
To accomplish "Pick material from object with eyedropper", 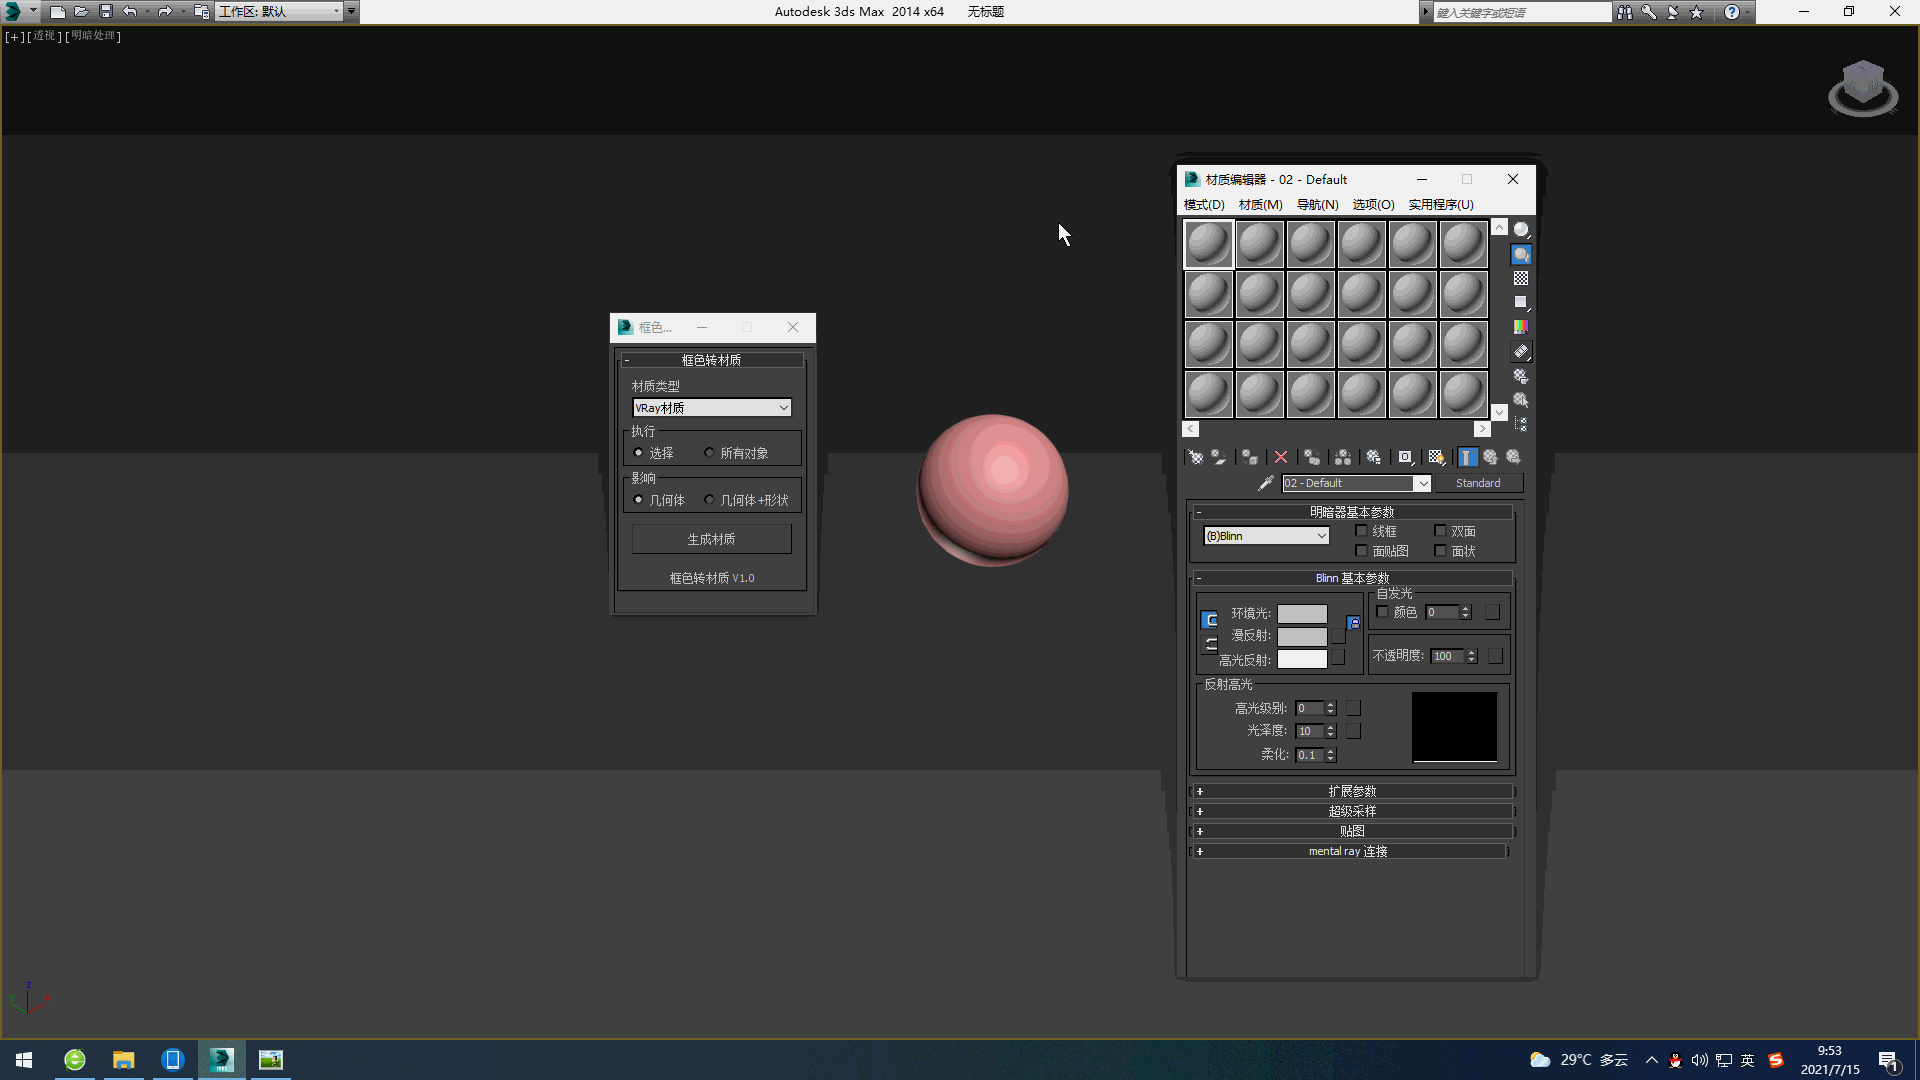I will (x=1265, y=483).
